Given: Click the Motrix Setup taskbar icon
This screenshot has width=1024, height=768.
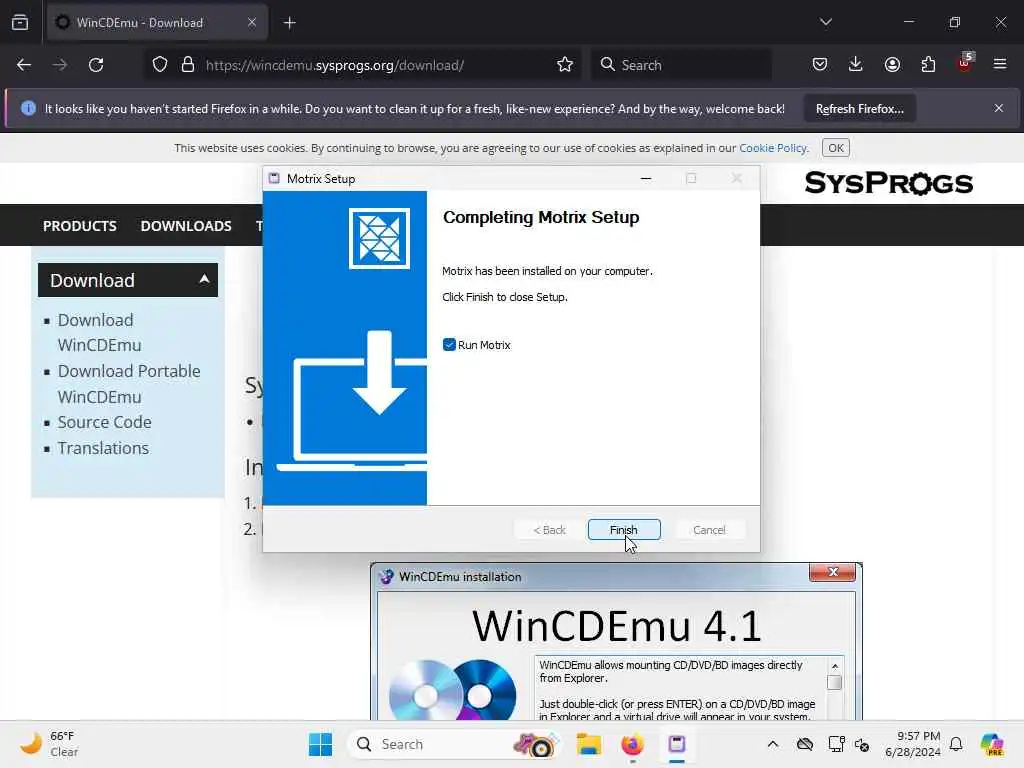Looking at the screenshot, I should tap(677, 744).
